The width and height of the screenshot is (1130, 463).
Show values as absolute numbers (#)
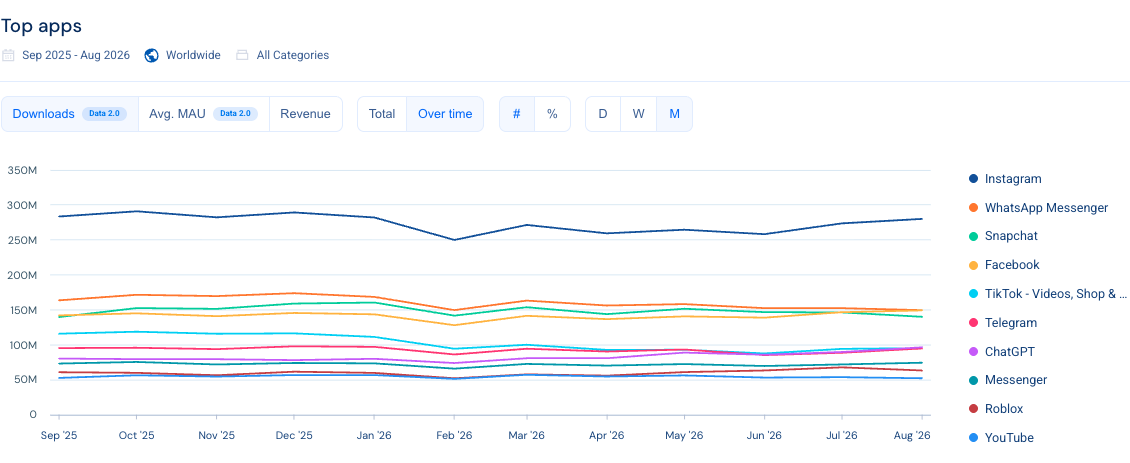[517, 114]
